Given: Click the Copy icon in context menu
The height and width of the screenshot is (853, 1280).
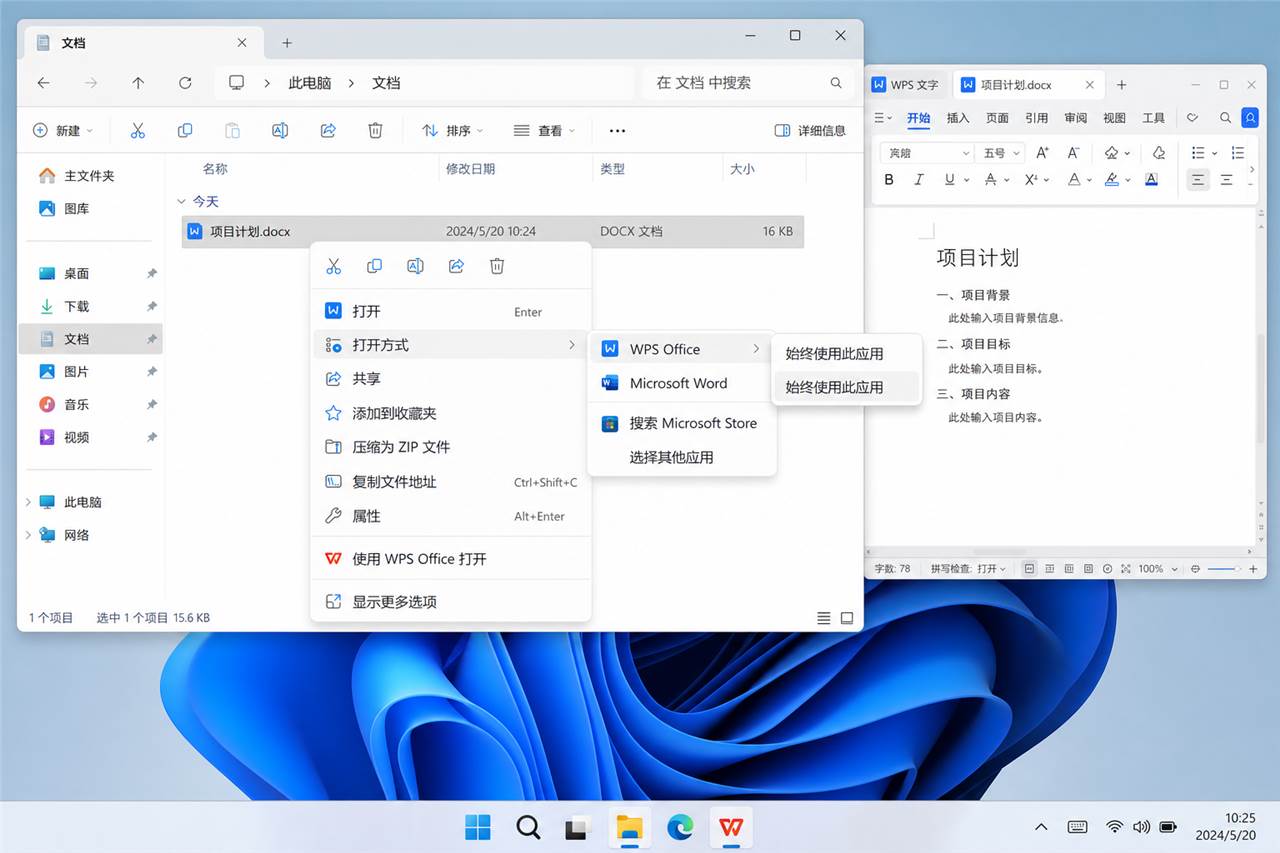Looking at the screenshot, I should coord(374,266).
